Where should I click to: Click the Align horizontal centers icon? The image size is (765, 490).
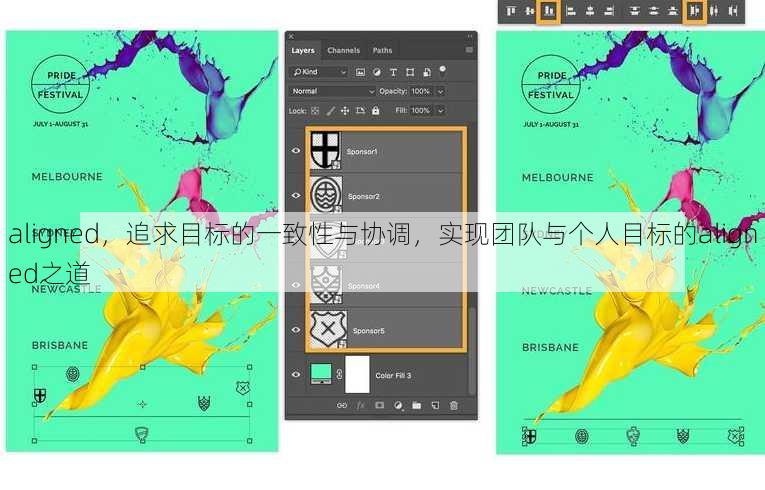click(x=590, y=11)
